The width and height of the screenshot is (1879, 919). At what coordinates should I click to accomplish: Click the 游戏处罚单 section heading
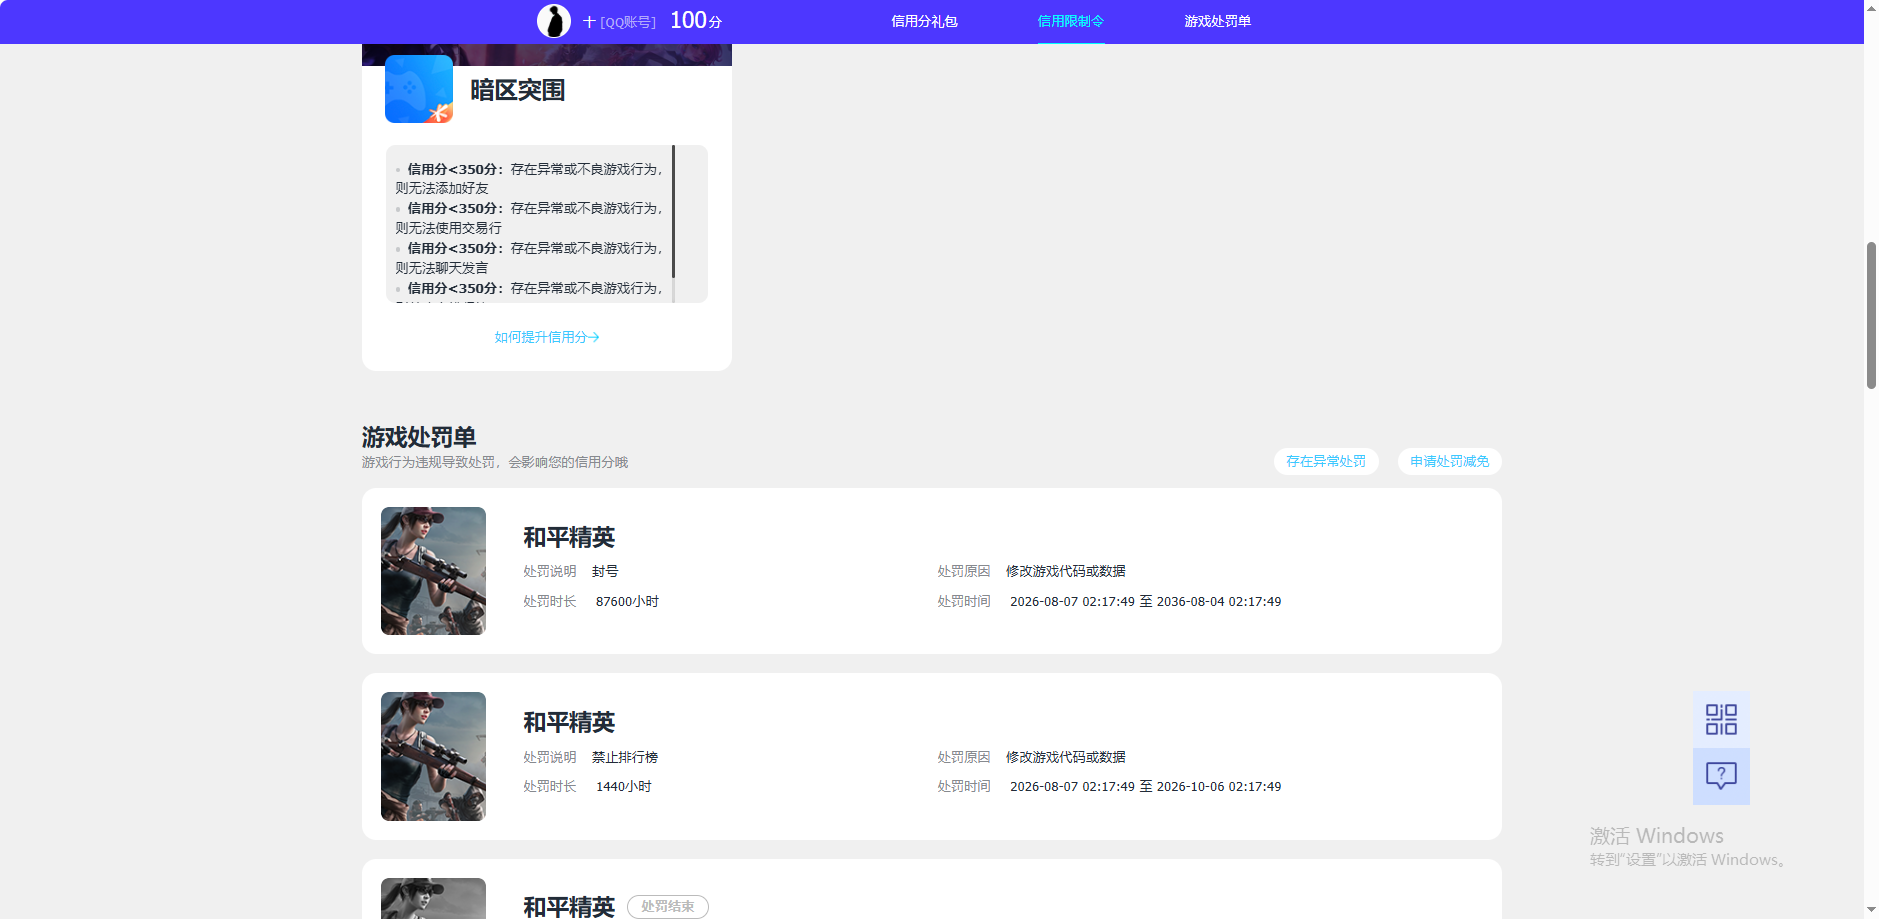(x=419, y=437)
